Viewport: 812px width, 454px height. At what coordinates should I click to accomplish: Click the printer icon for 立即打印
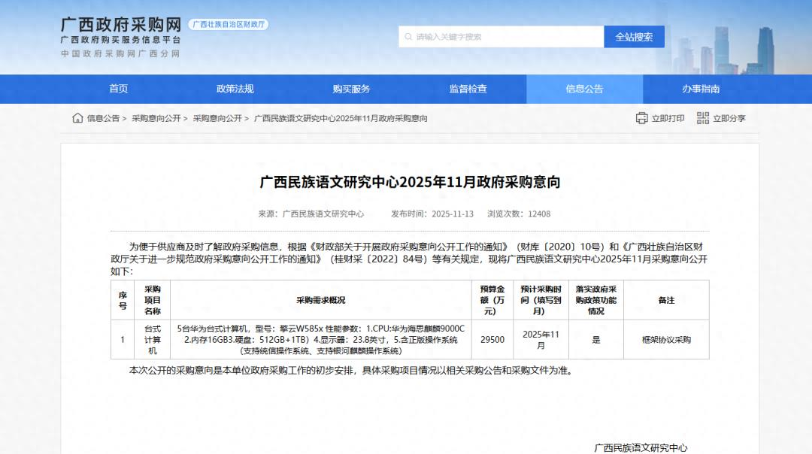click(x=641, y=118)
